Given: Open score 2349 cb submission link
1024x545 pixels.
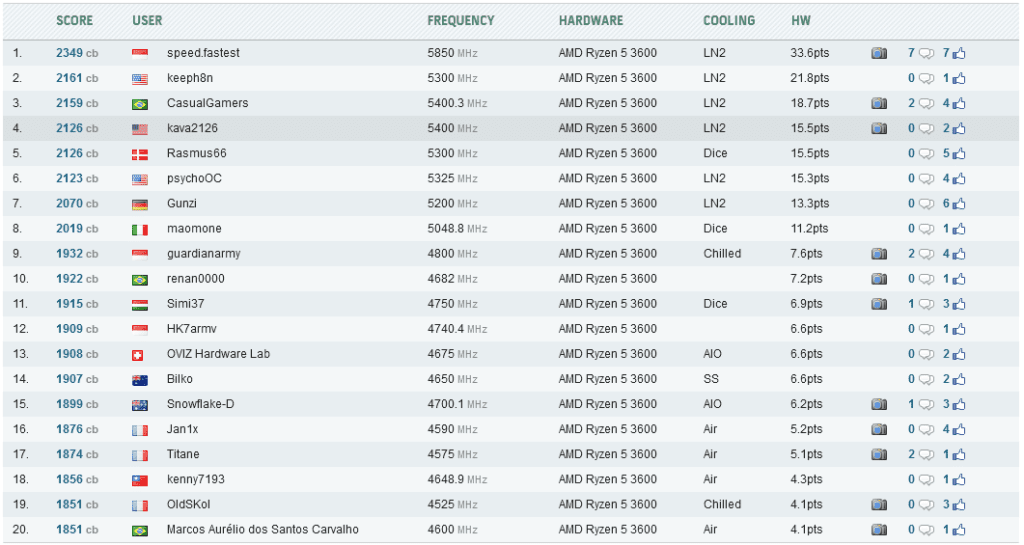Looking at the screenshot, I should [x=76, y=53].
